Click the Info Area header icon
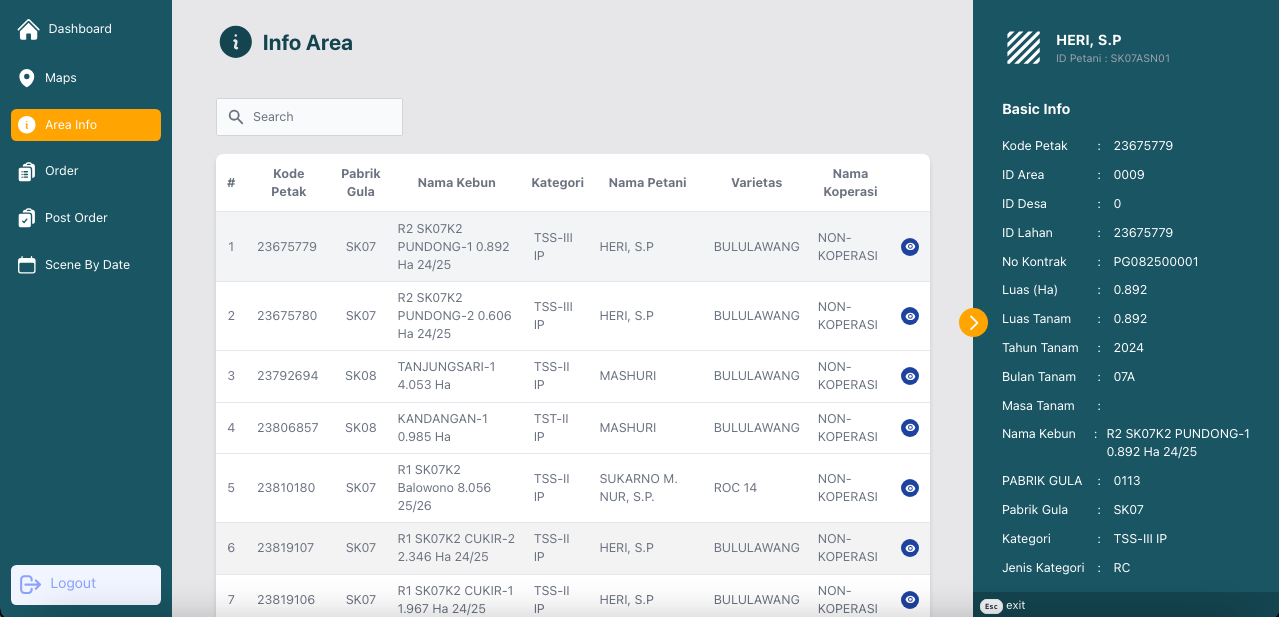Screen dimensions: 1279x617 pos(235,43)
